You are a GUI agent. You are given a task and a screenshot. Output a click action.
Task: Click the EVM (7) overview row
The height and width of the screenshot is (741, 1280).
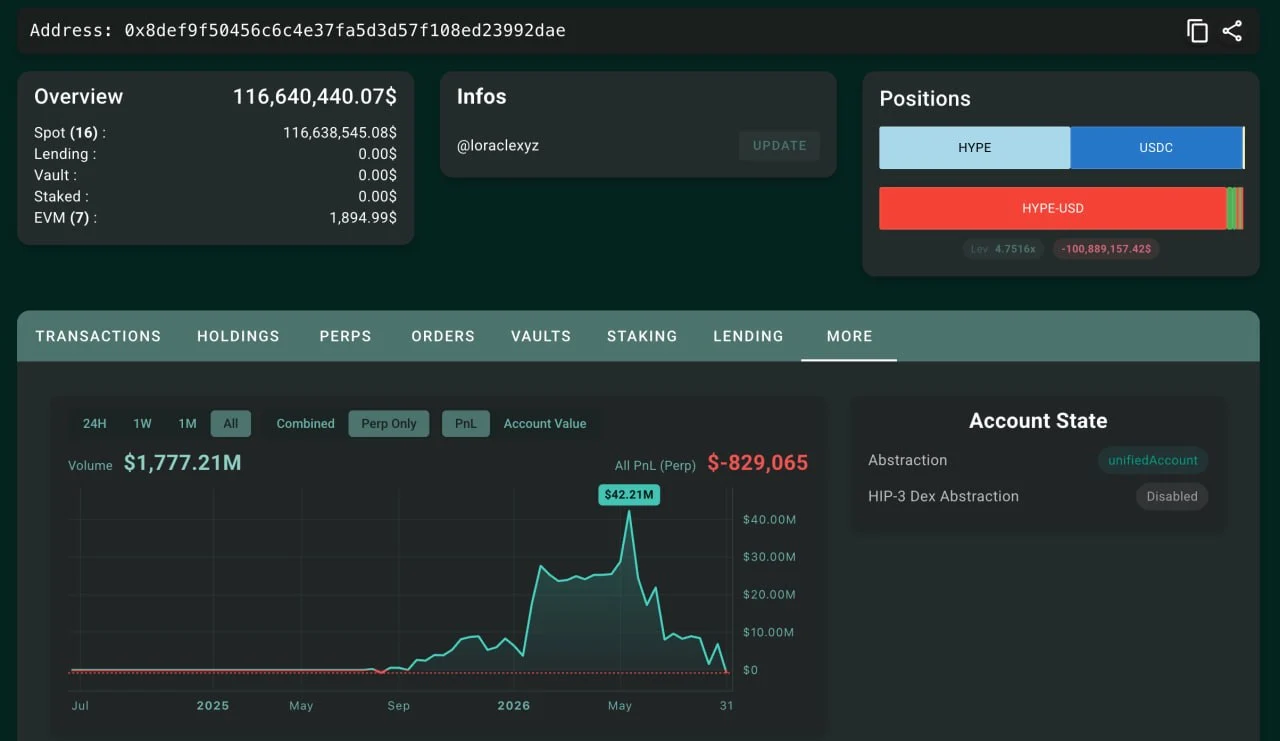pos(215,217)
